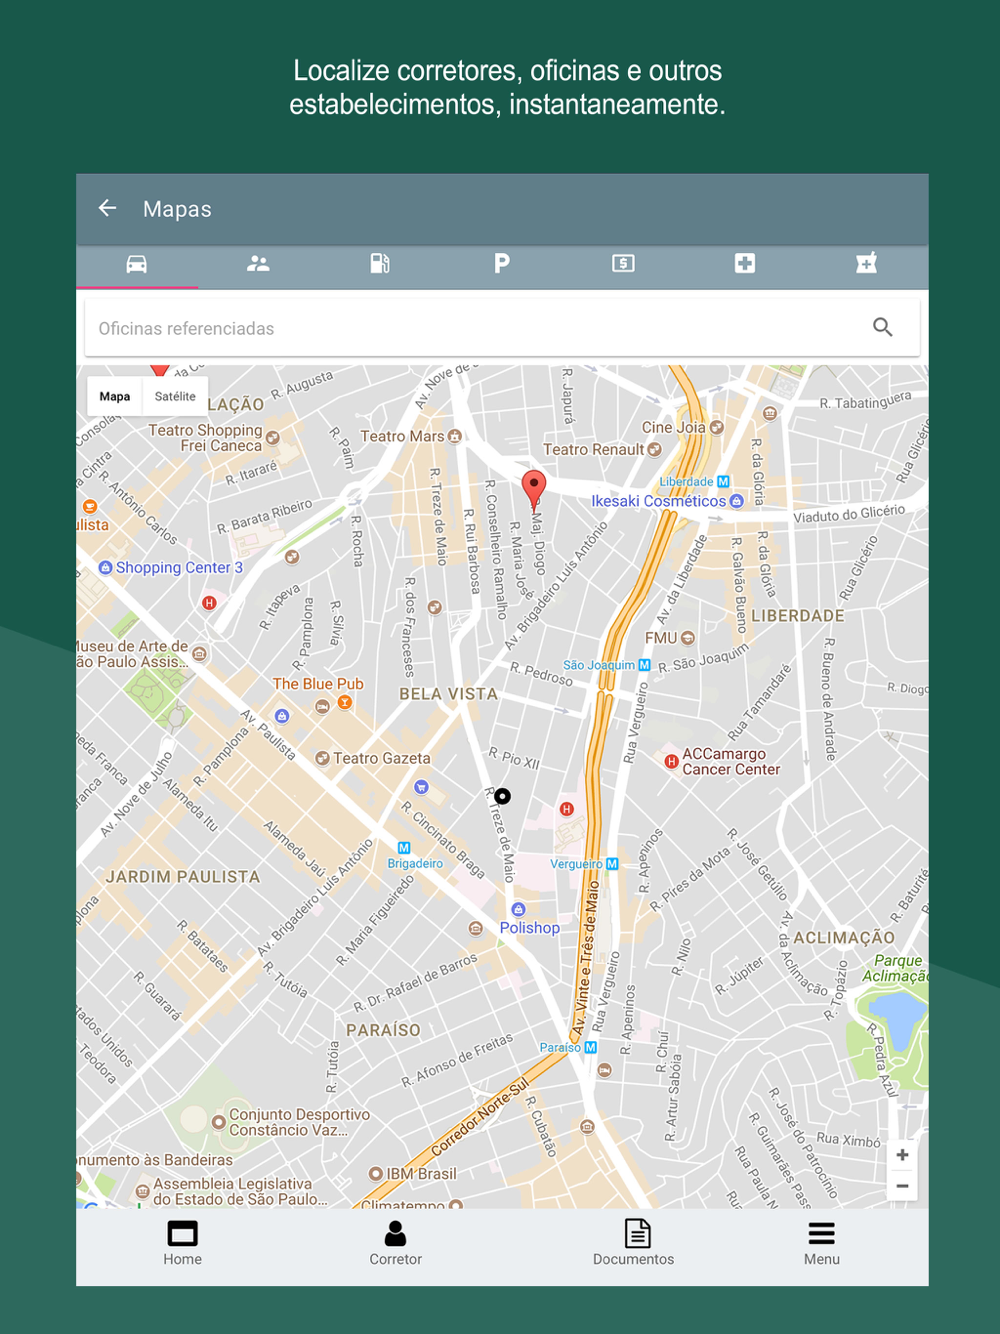The width and height of the screenshot is (1000, 1334).
Task: Select the car workshops tab
Action: click(137, 264)
